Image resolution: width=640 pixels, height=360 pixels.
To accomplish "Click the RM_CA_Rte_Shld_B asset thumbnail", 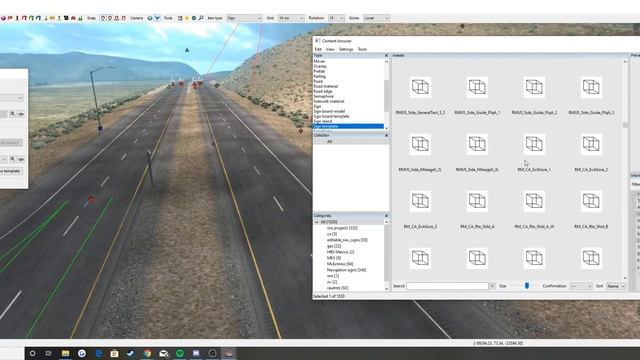I will point(591,201).
